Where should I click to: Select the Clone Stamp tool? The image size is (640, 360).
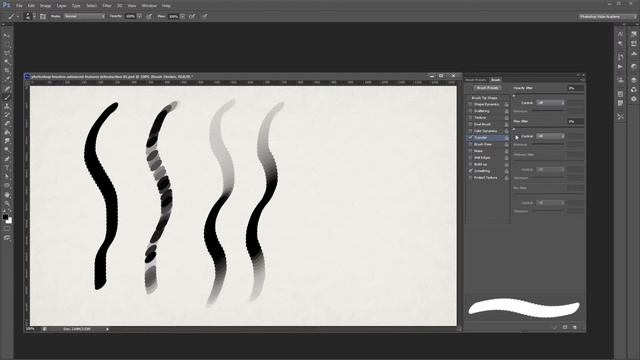(7, 106)
